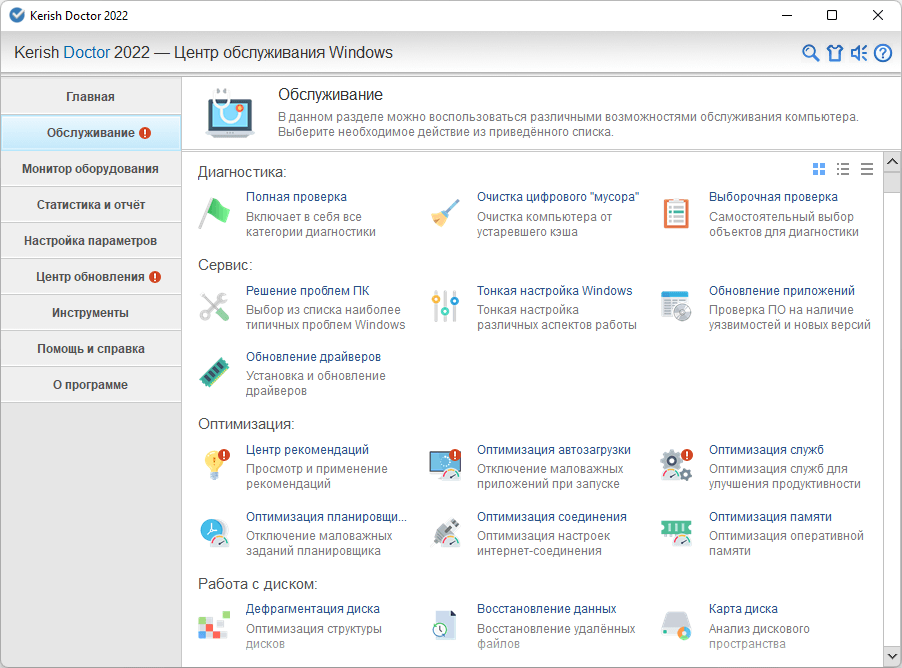Toggle the speaker sound icon in header

[x=859, y=53]
